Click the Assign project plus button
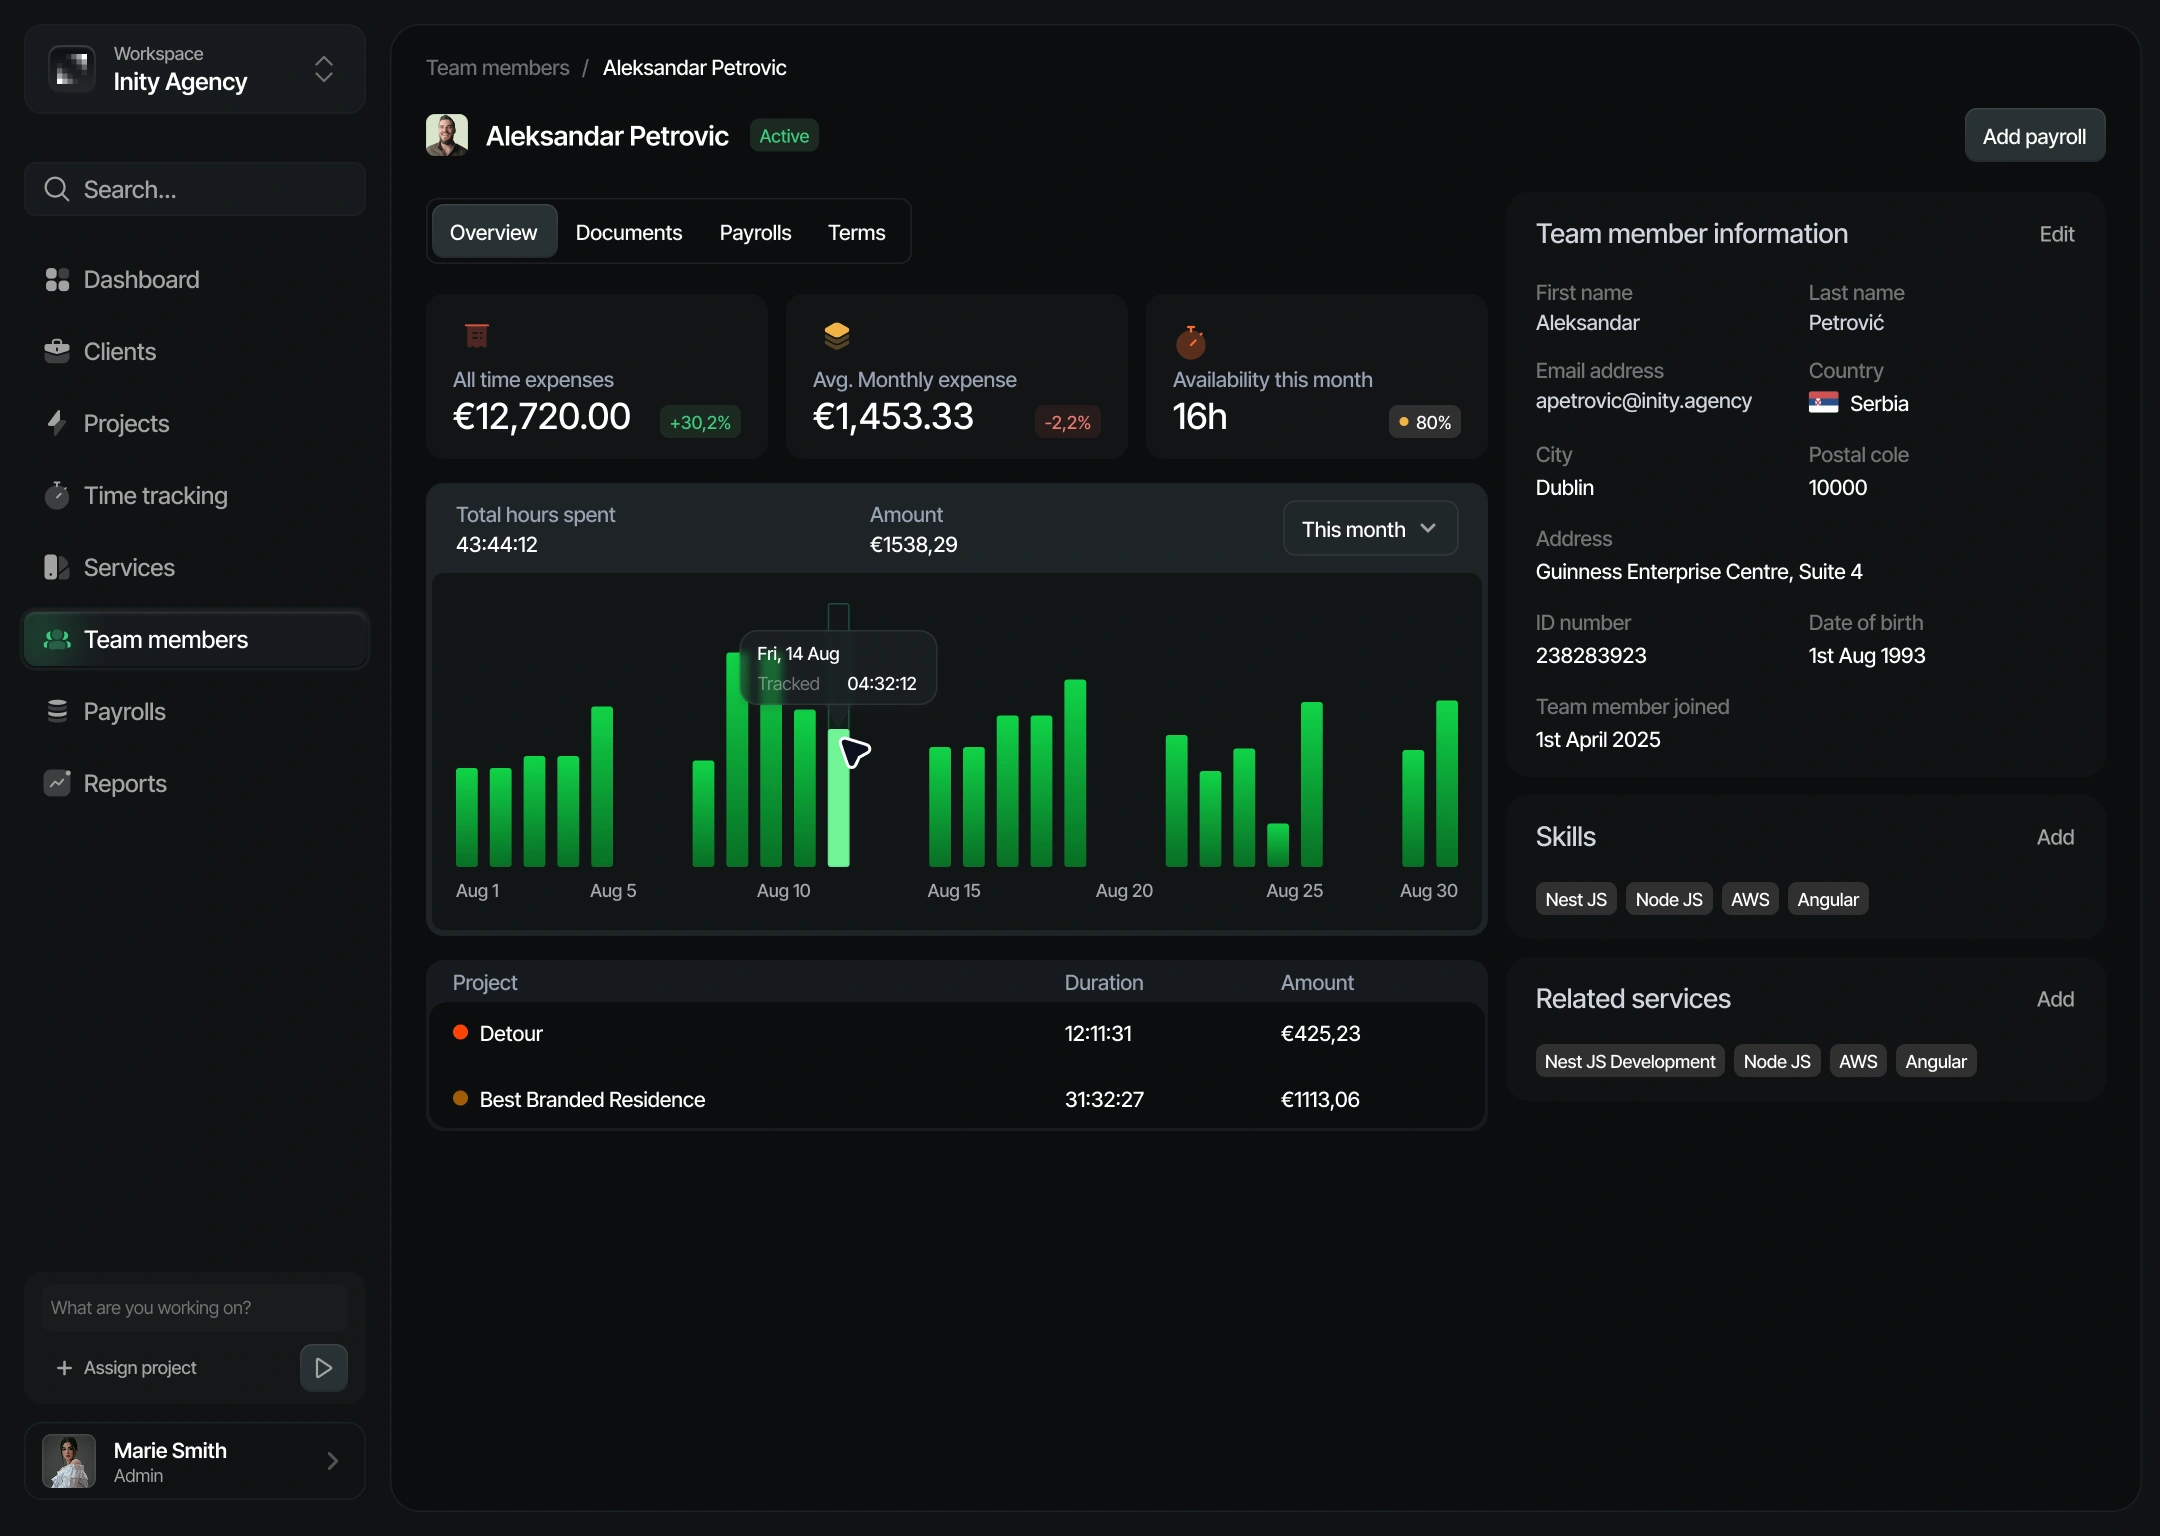Viewport: 2160px width, 1536px height. point(64,1367)
